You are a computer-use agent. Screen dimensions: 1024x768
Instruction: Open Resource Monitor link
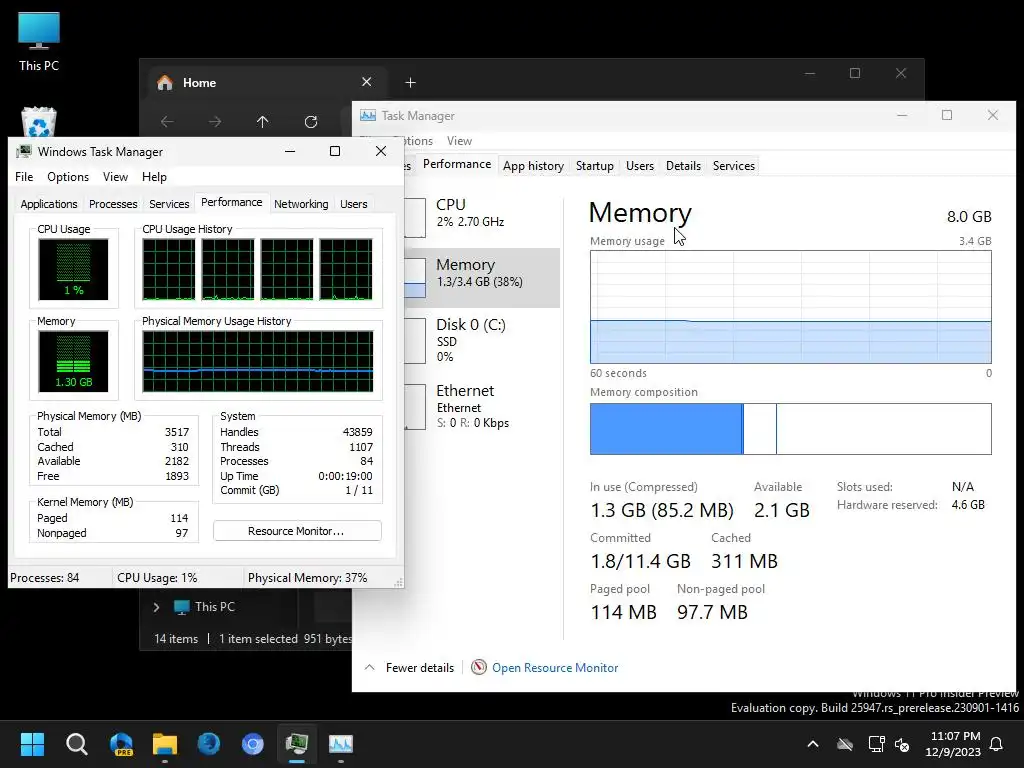coord(555,667)
